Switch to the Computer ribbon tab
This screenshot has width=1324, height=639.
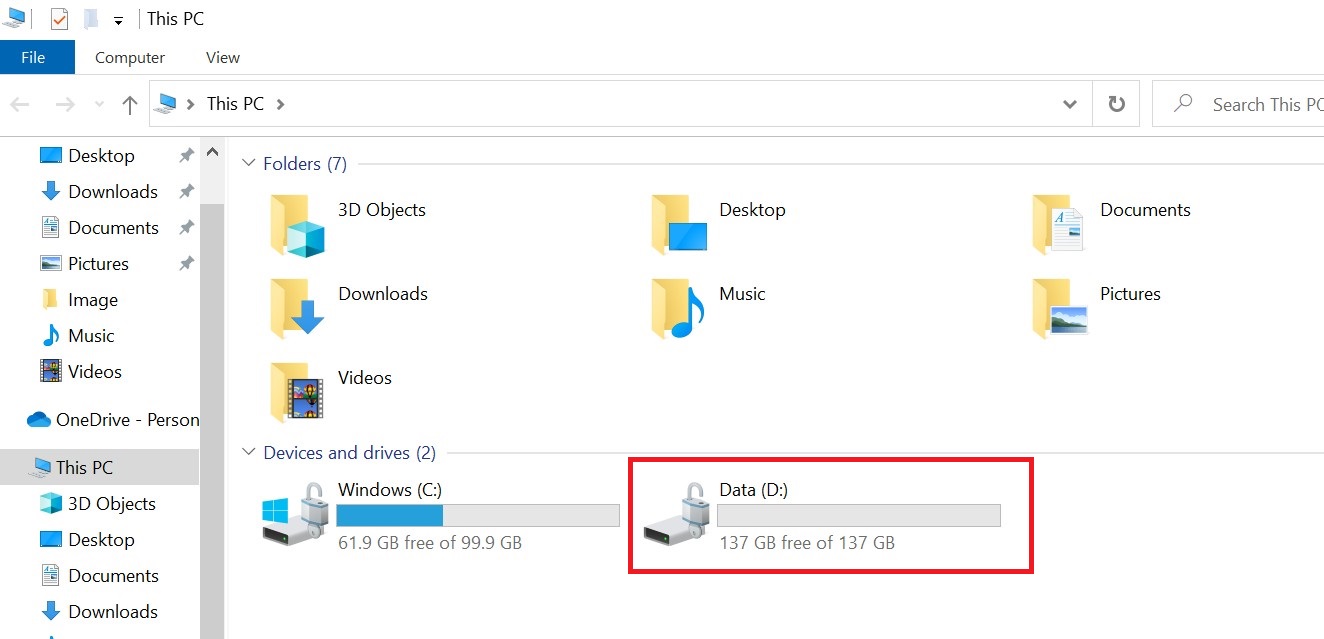128,57
